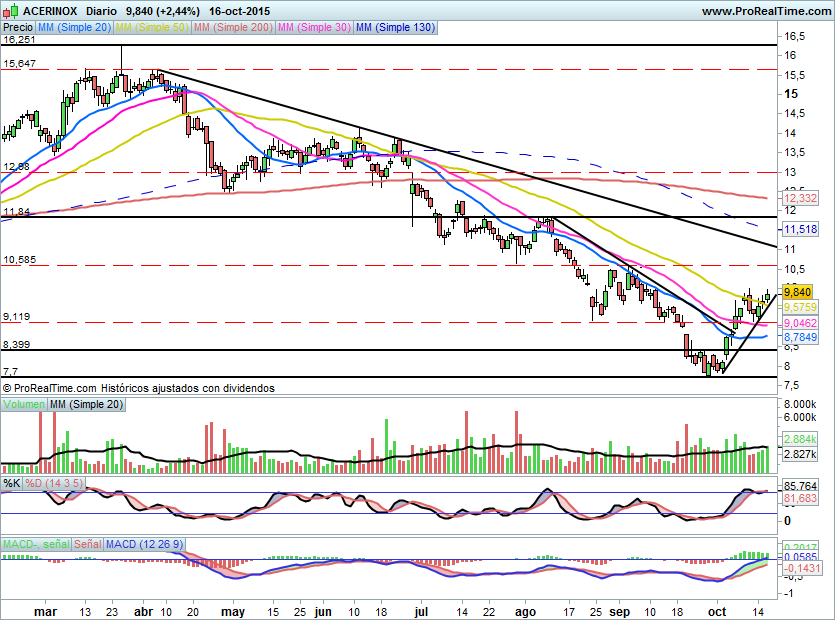Click the MM (Simple 130) indicator label
The image size is (835, 620).
(x=396, y=28)
